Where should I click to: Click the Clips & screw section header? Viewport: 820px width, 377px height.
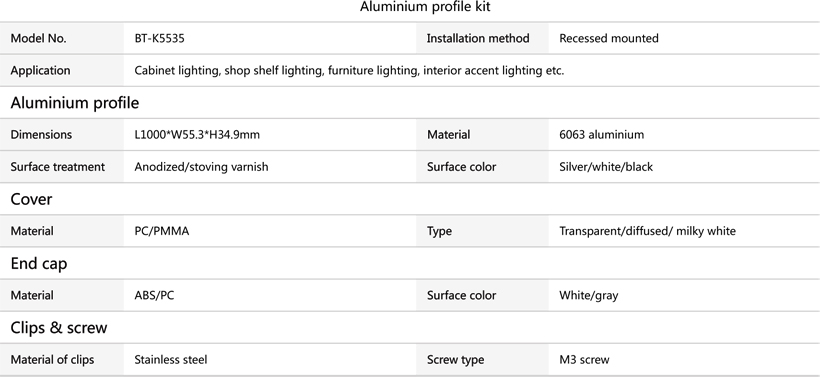(x=59, y=328)
